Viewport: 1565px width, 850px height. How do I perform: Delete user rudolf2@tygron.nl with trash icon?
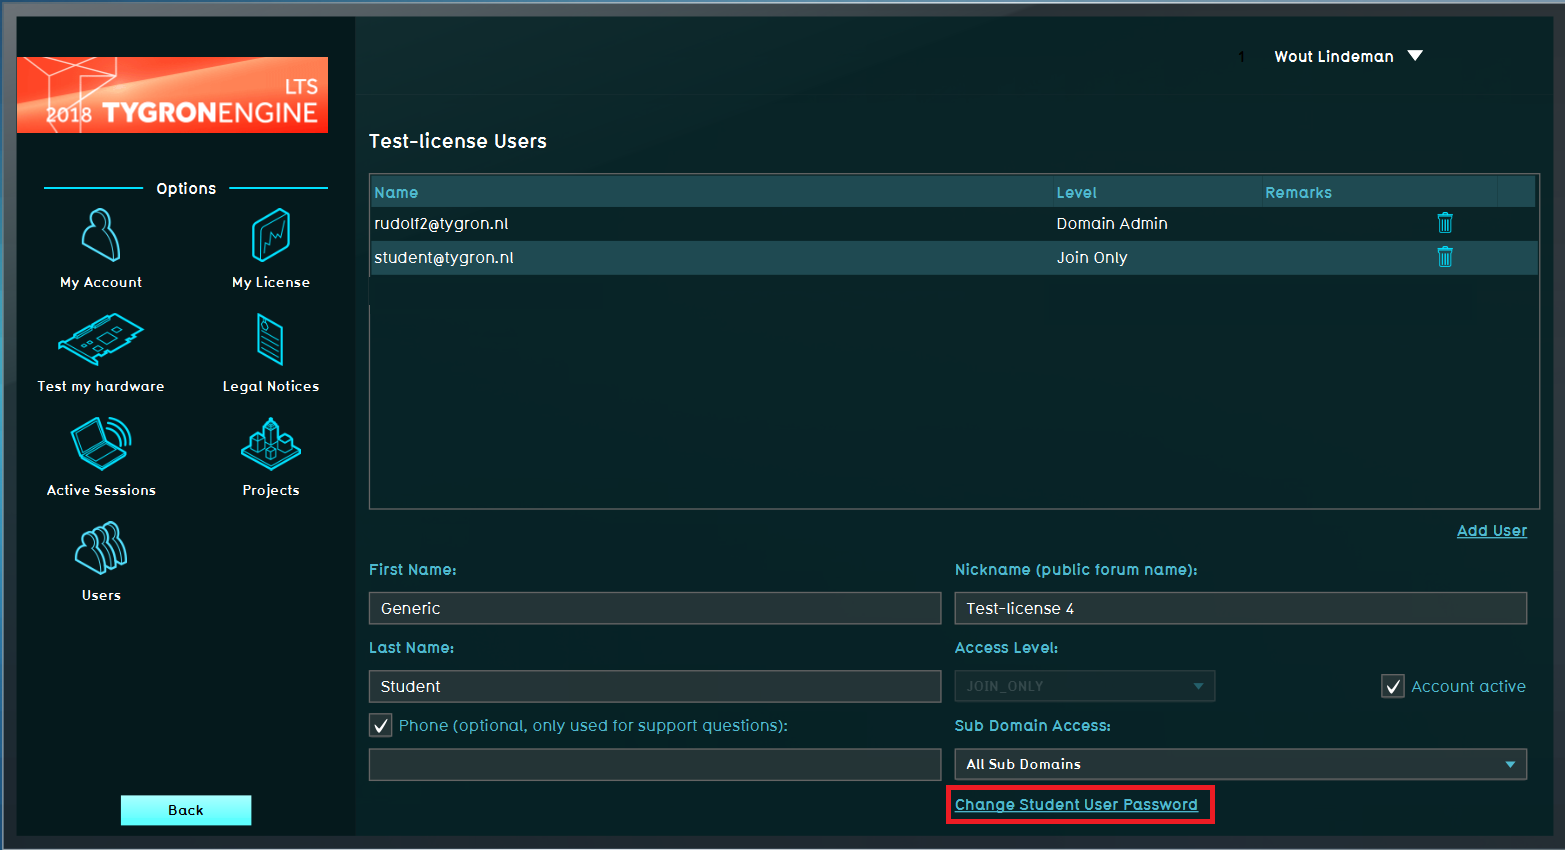click(x=1445, y=223)
